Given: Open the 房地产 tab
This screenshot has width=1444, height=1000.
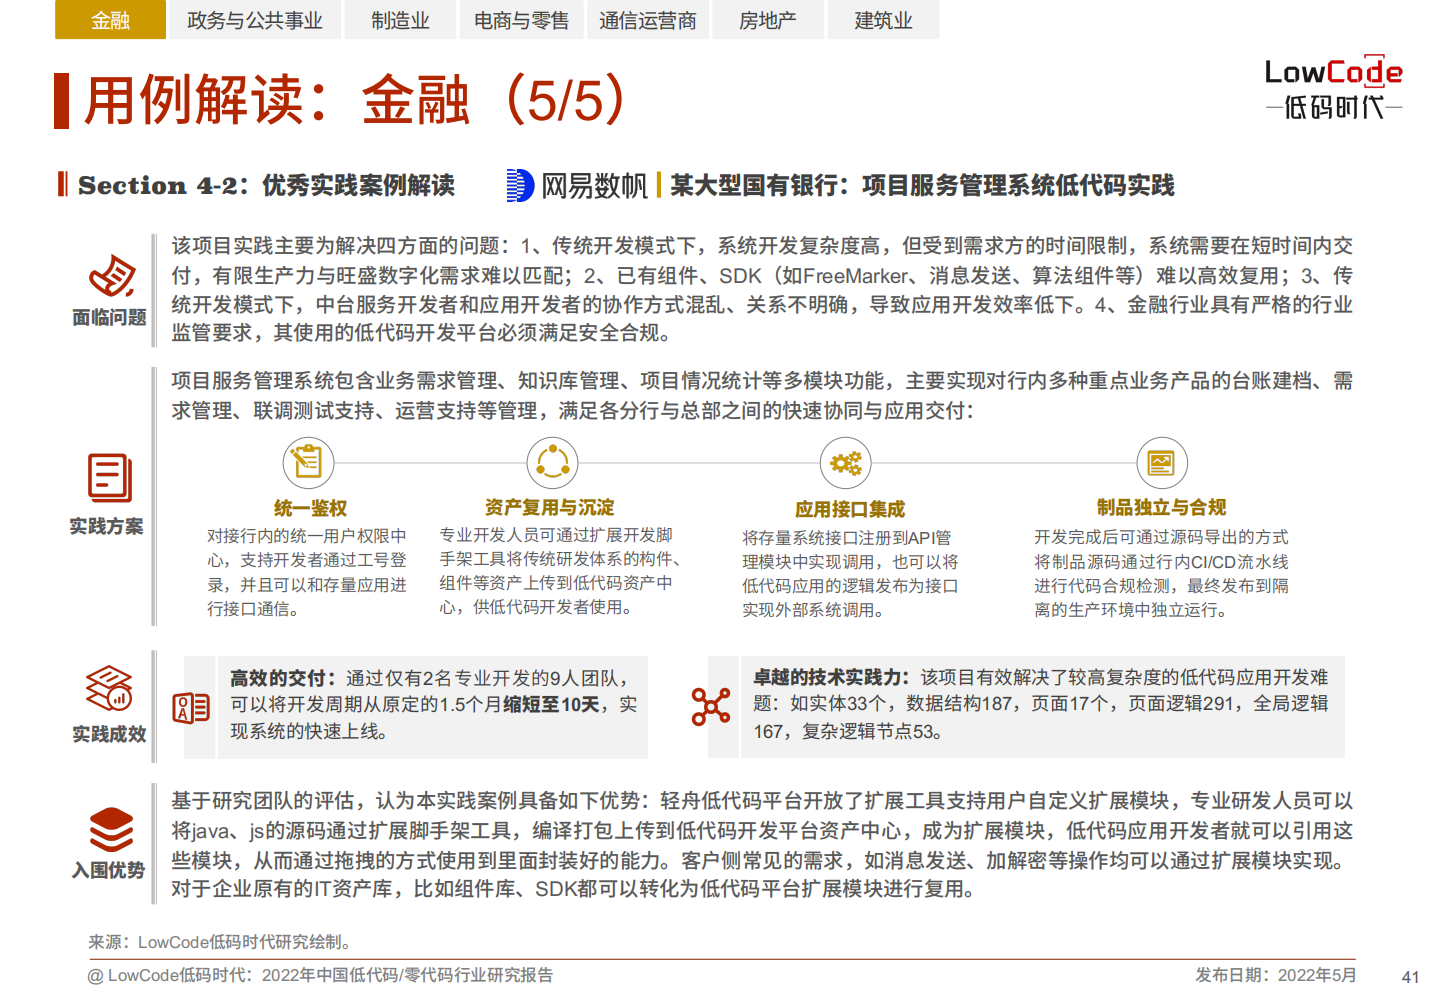Looking at the screenshot, I should click(768, 20).
